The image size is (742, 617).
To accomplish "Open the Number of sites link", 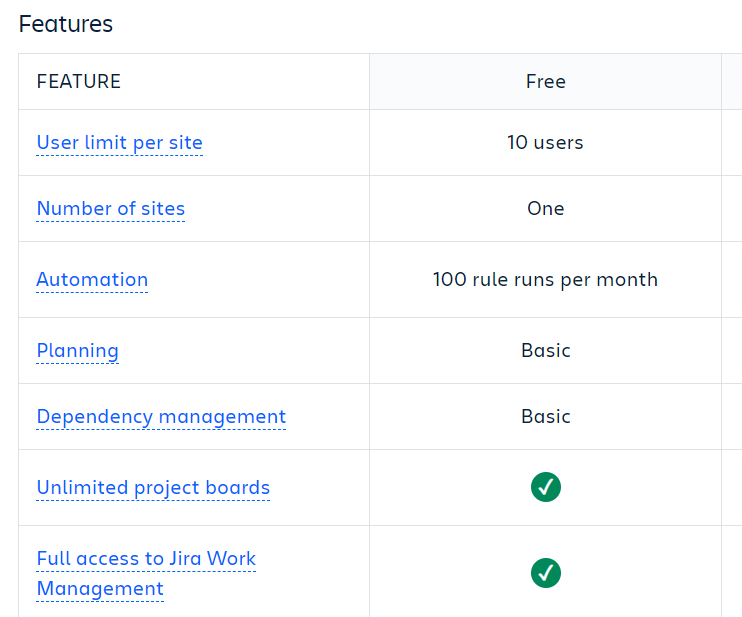I will coord(111,209).
